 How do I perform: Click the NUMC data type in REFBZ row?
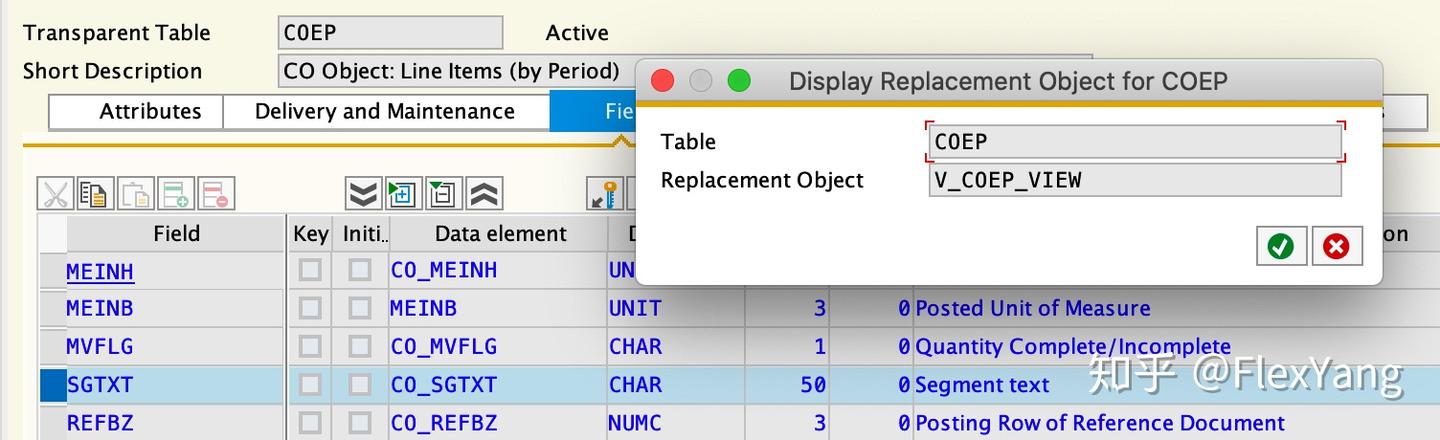click(x=635, y=423)
